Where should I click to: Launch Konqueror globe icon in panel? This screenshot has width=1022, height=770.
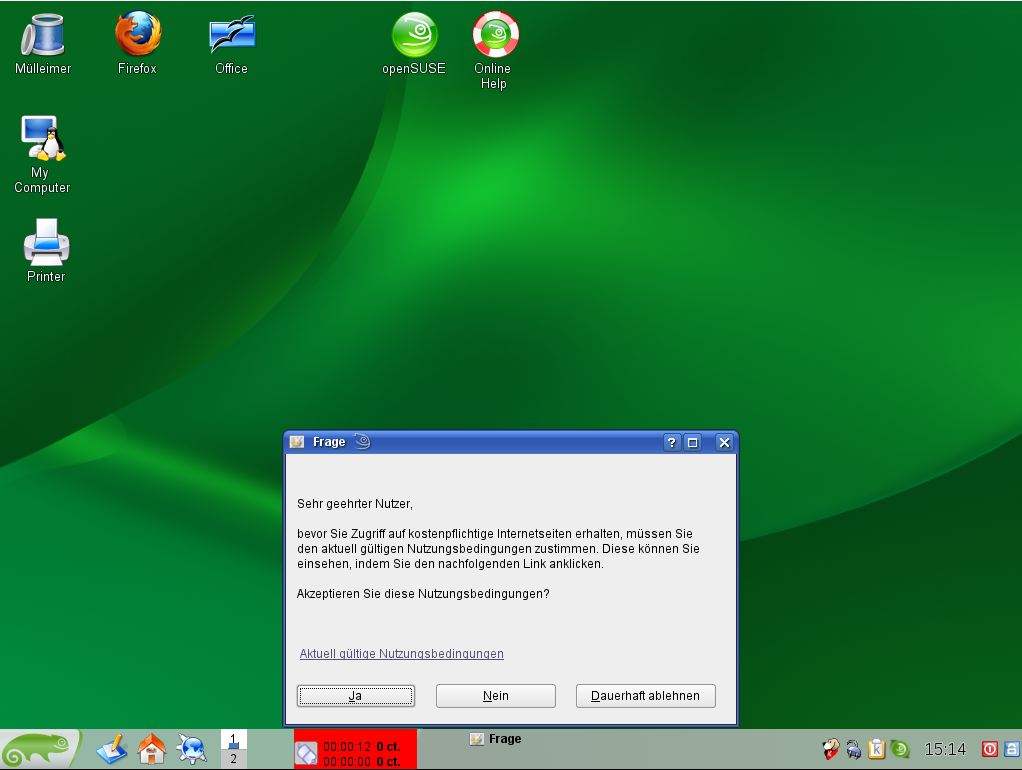coord(192,750)
